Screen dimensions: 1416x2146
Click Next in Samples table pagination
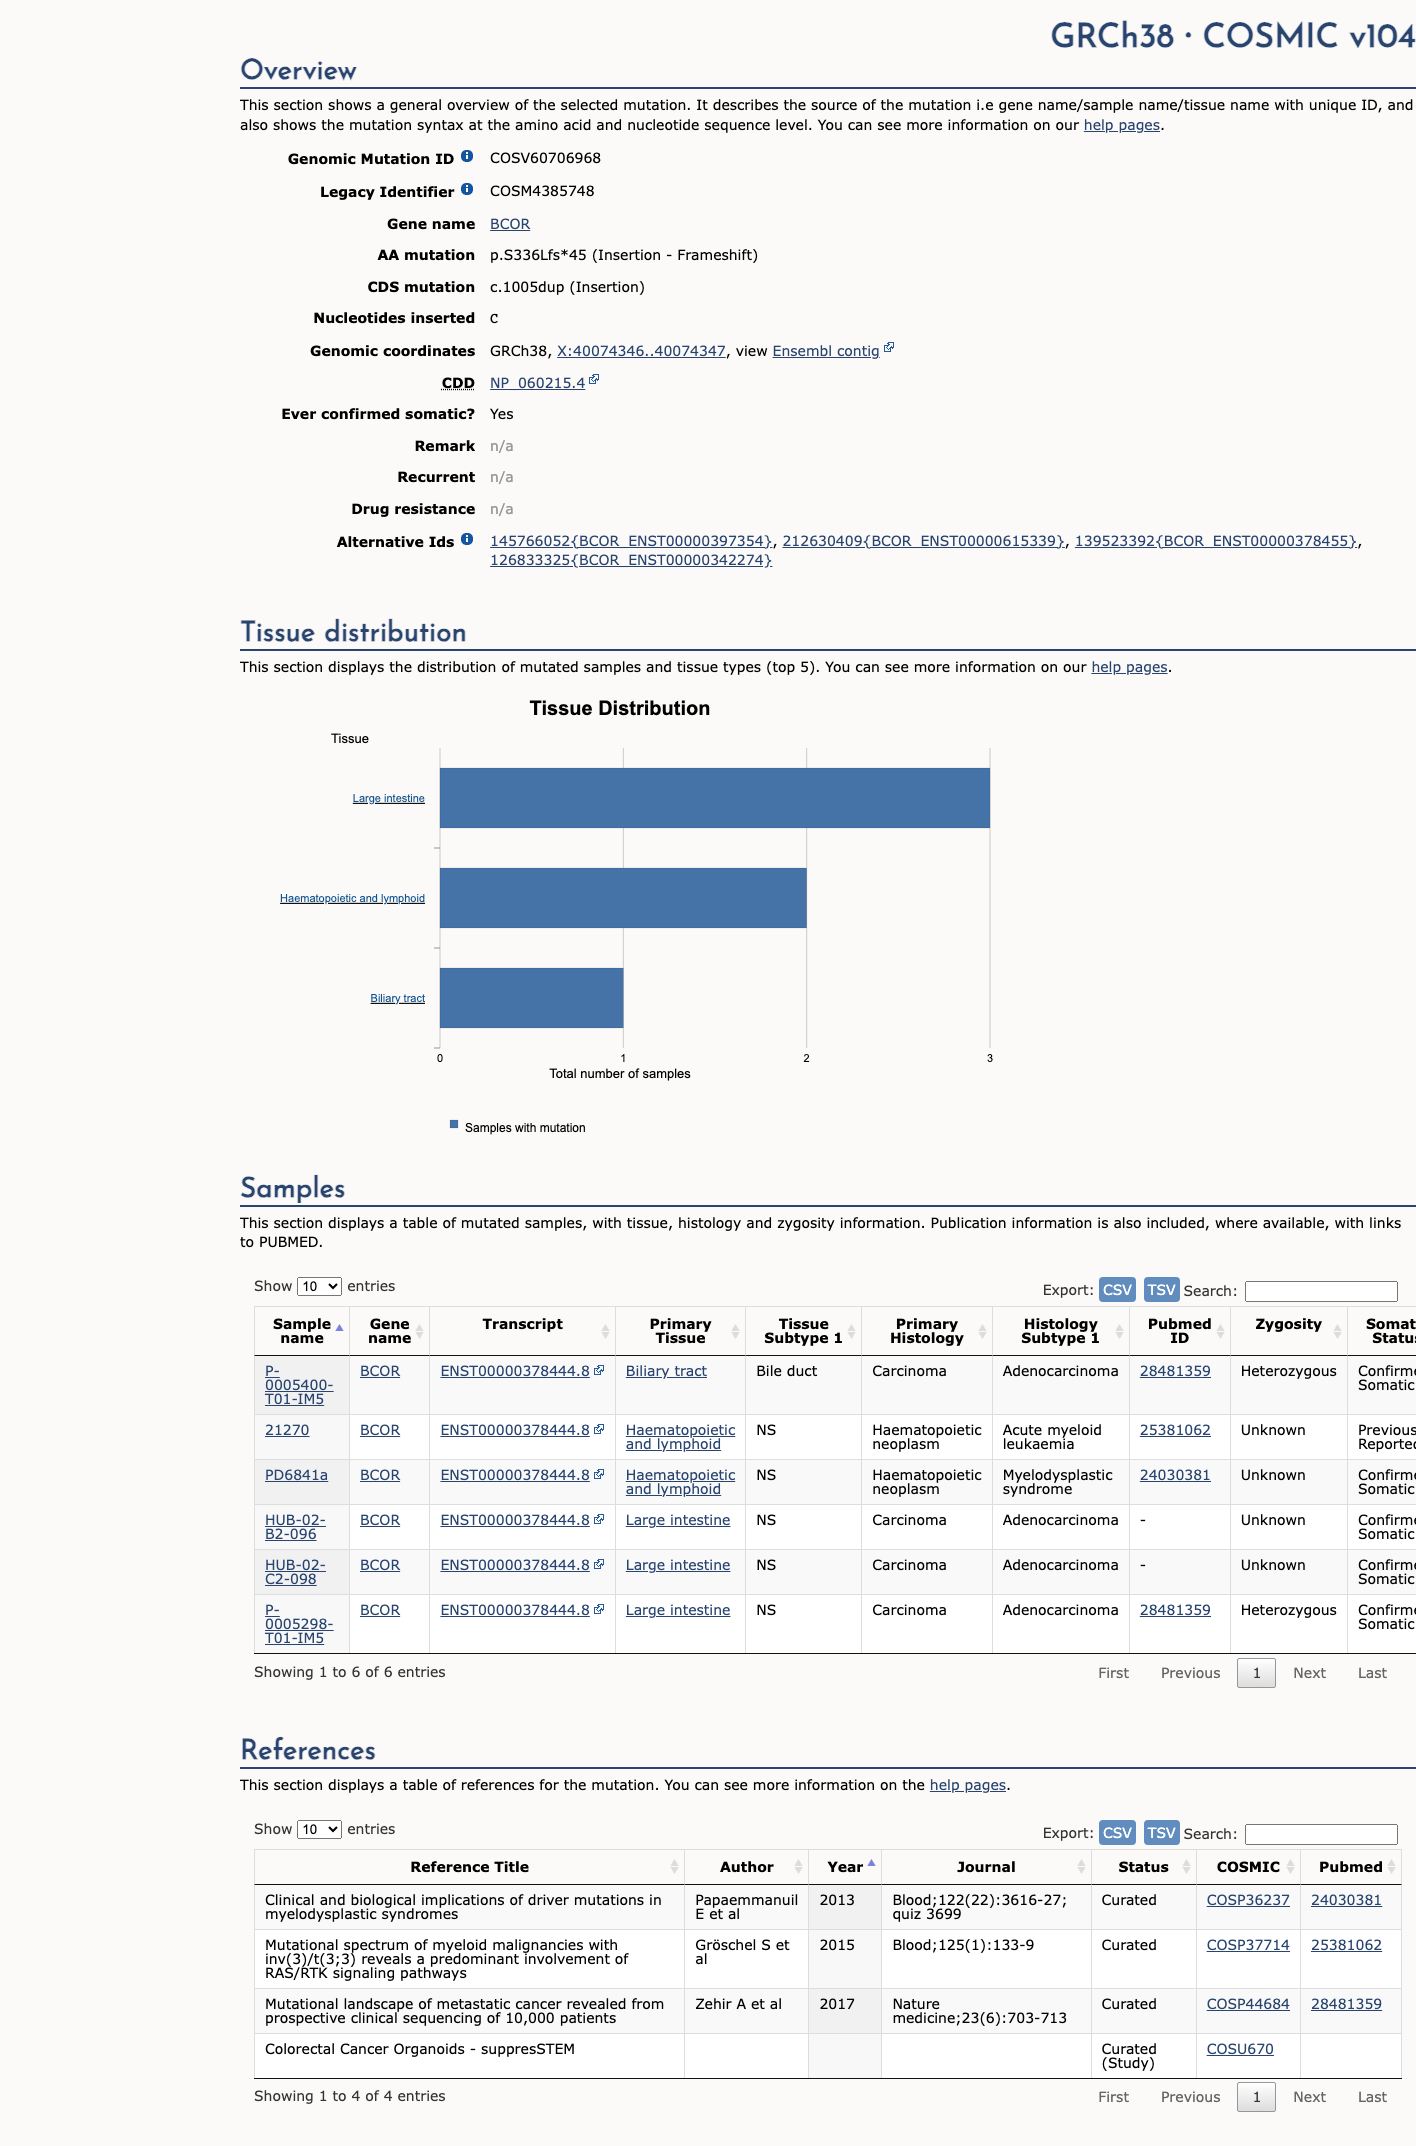point(1309,1673)
